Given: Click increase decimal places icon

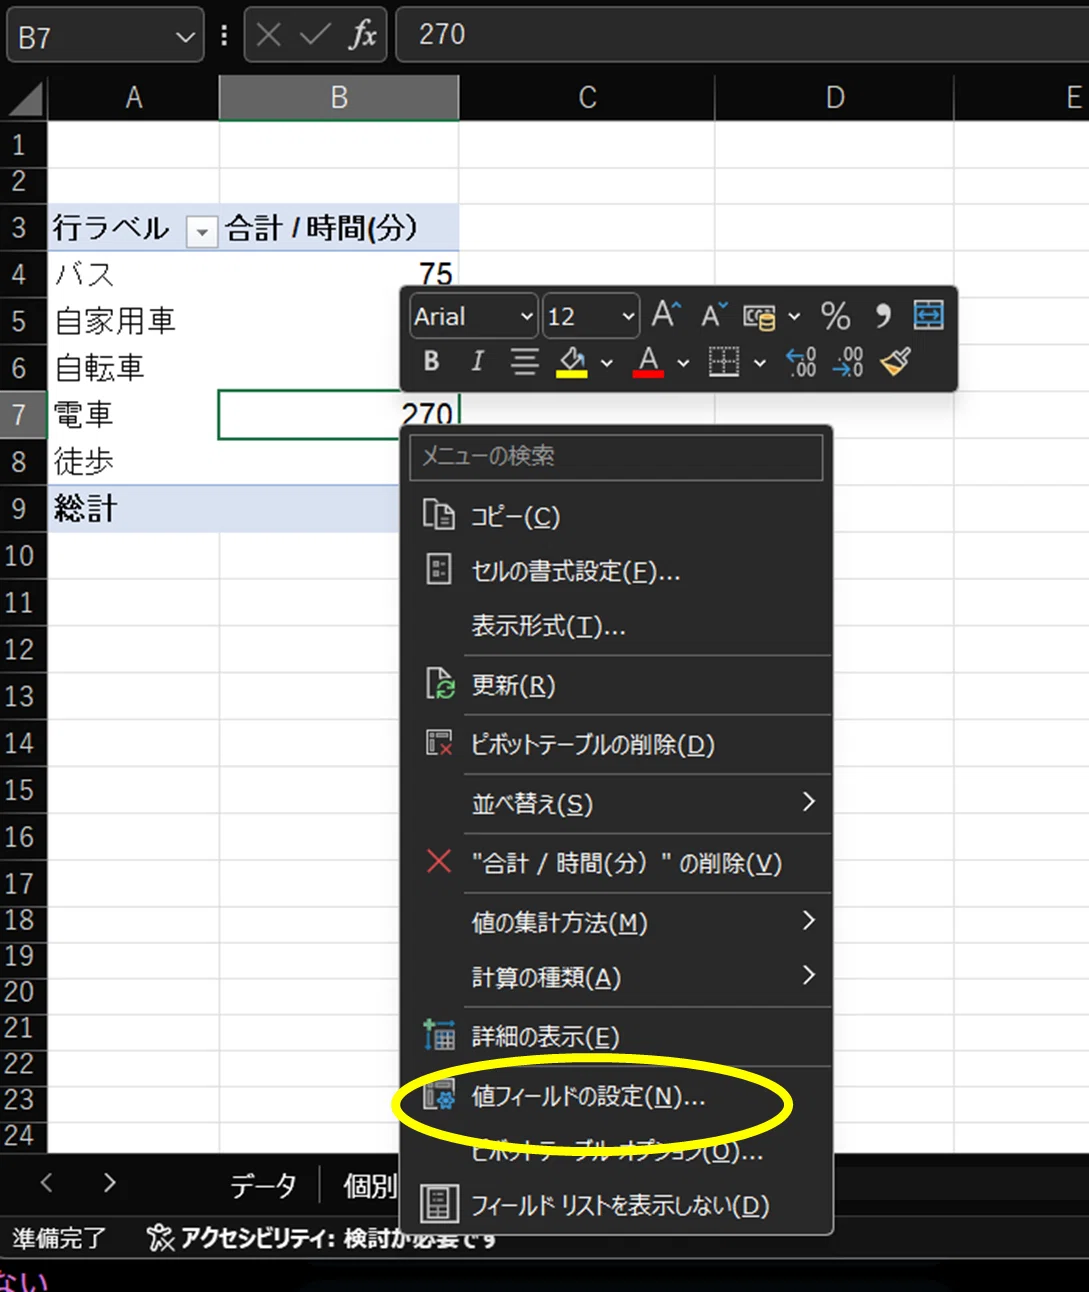Looking at the screenshot, I should [x=801, y=361].
